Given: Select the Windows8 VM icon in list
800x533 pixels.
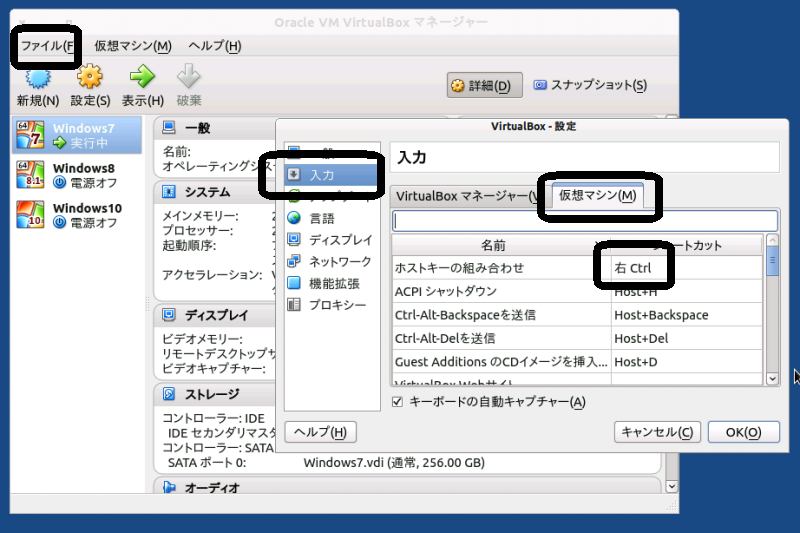Looking at the screenshot, I should (30, 175).
